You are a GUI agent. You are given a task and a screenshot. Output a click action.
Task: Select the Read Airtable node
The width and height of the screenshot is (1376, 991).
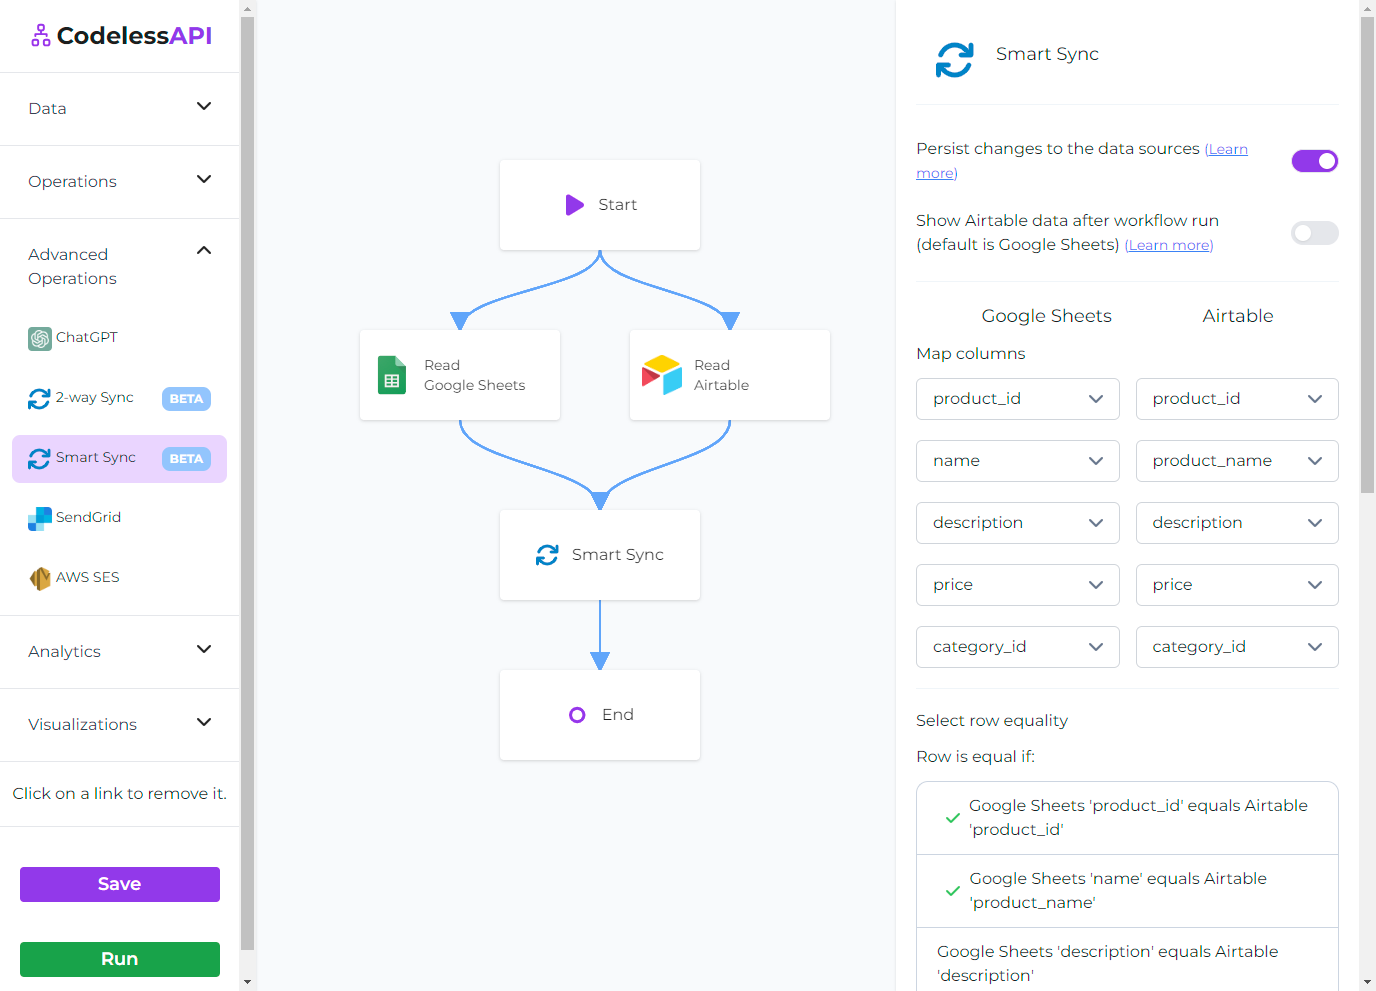[730, 375]
